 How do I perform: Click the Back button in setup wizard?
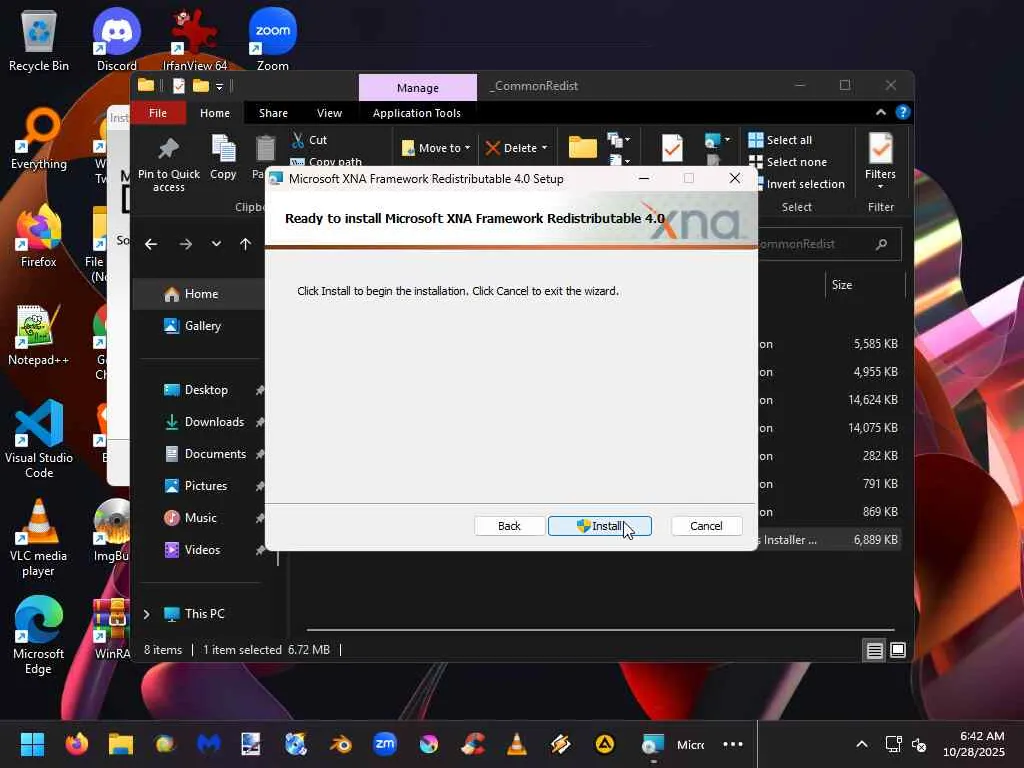pos(509,526)
